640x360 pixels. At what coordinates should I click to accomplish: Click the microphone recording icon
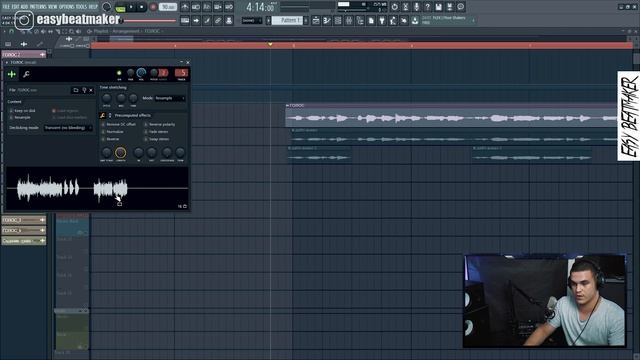tap(416, 7)
